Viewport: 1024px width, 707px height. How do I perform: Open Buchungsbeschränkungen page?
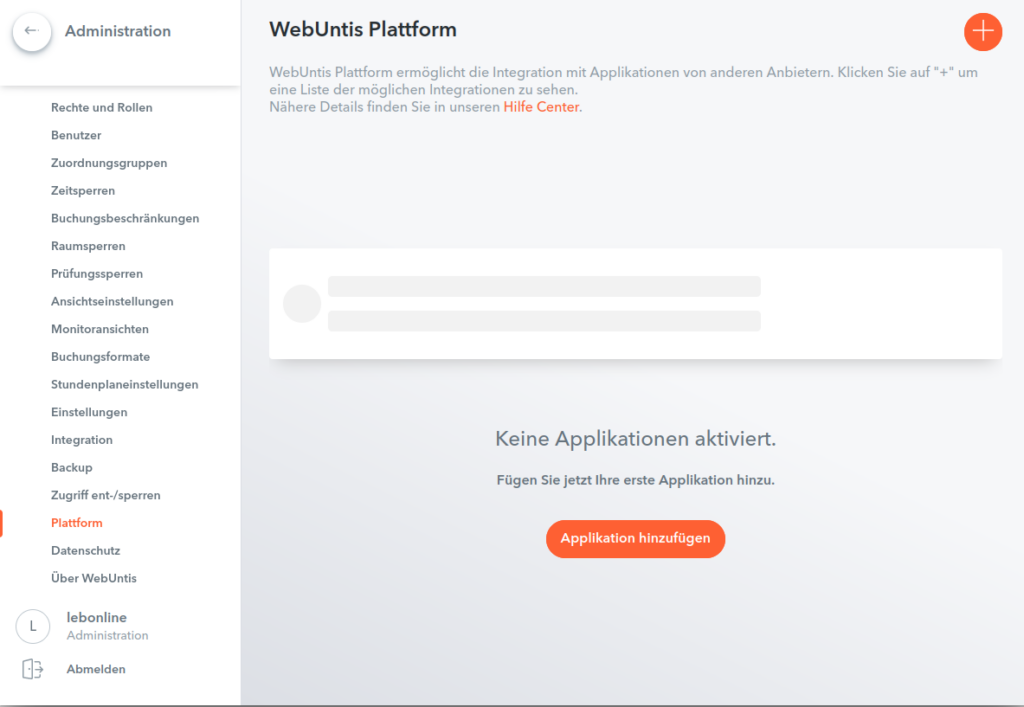coord(125,218)
